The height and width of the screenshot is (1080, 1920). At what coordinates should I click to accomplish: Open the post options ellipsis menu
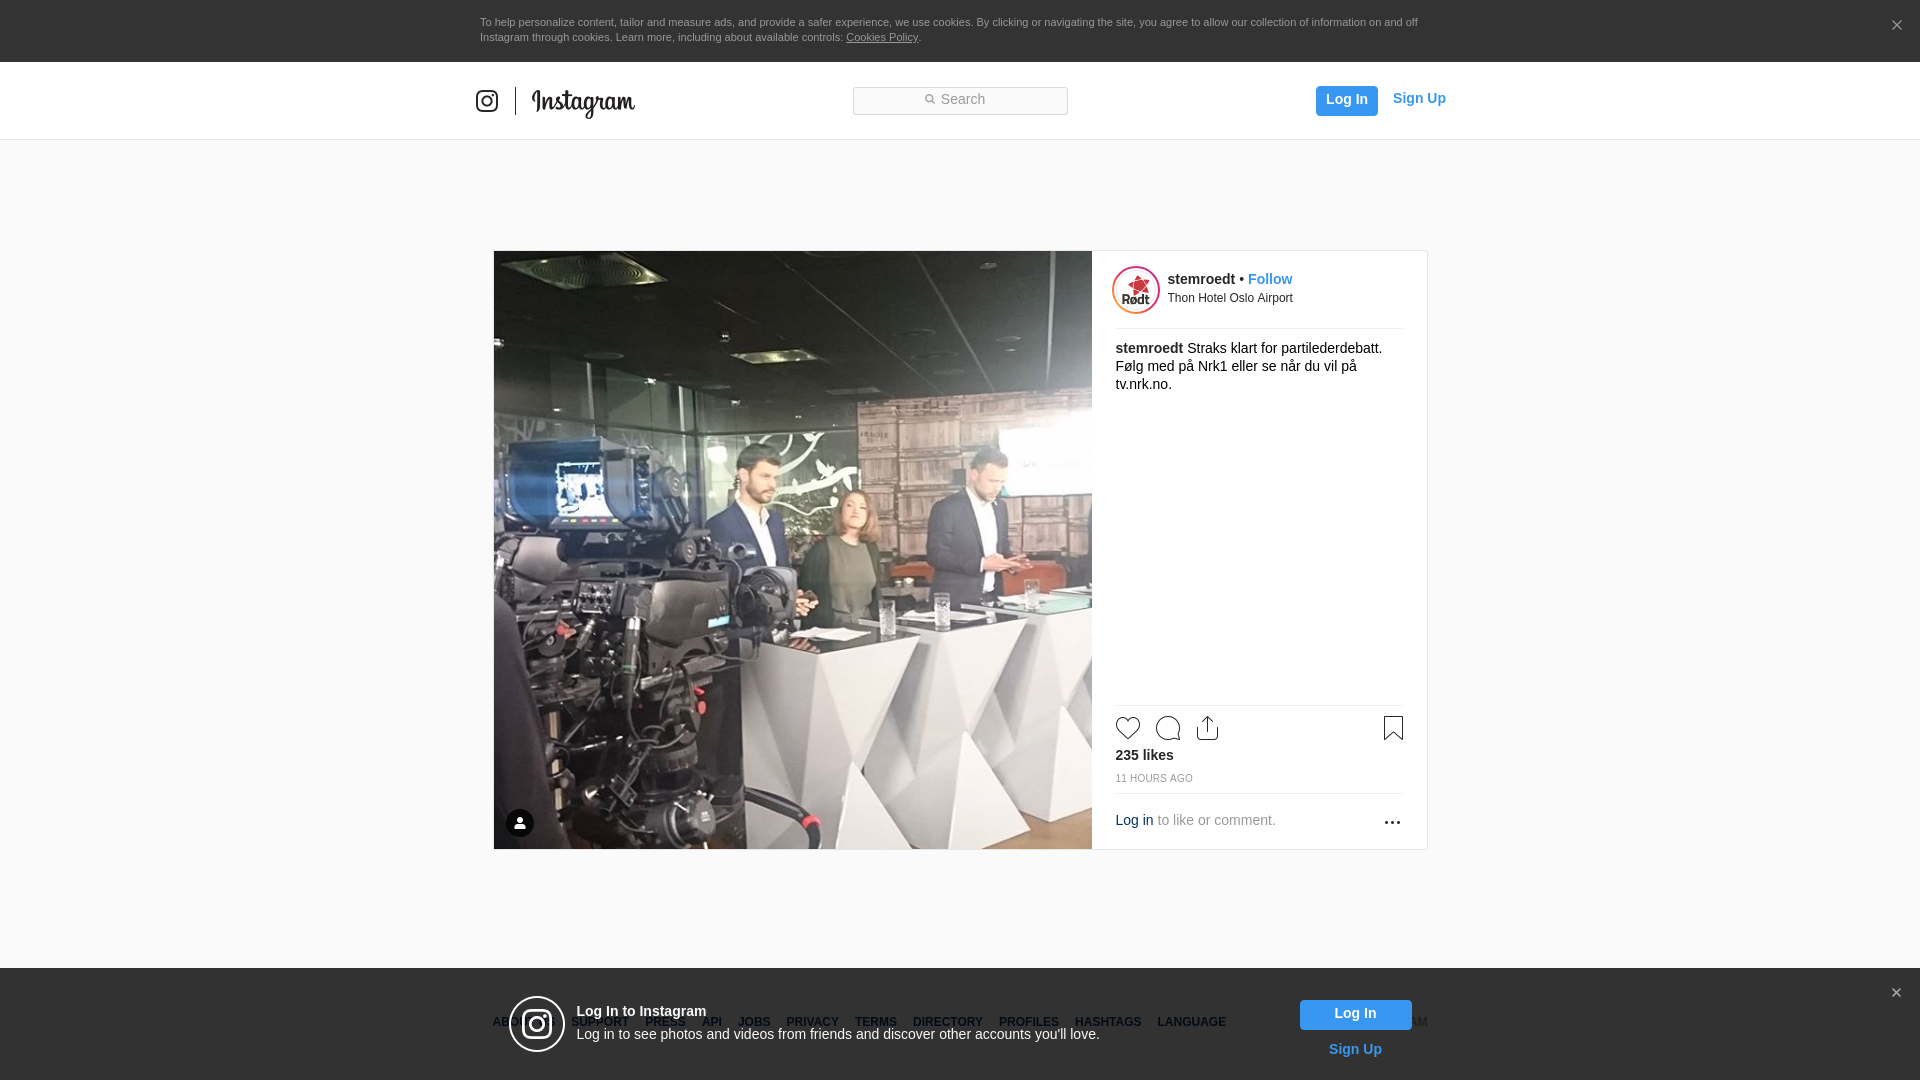coord(1392,822)
